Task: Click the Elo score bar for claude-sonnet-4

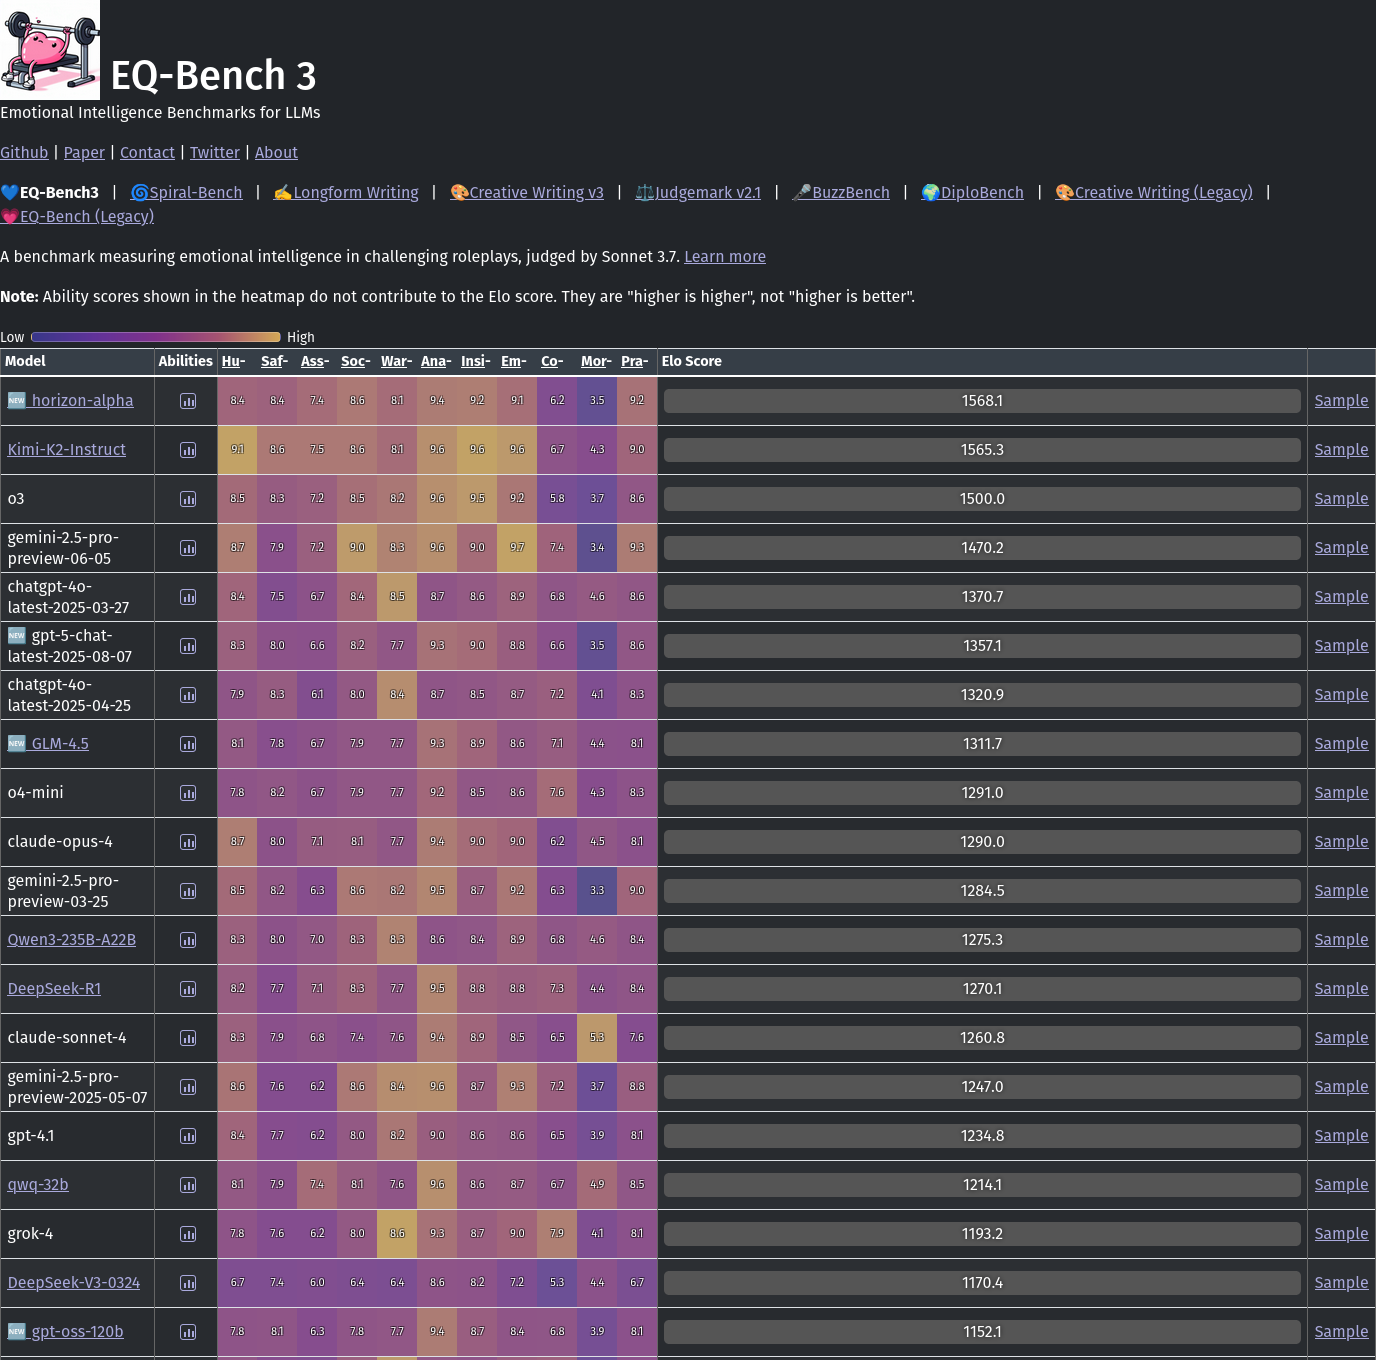Action: point(981,1038)
